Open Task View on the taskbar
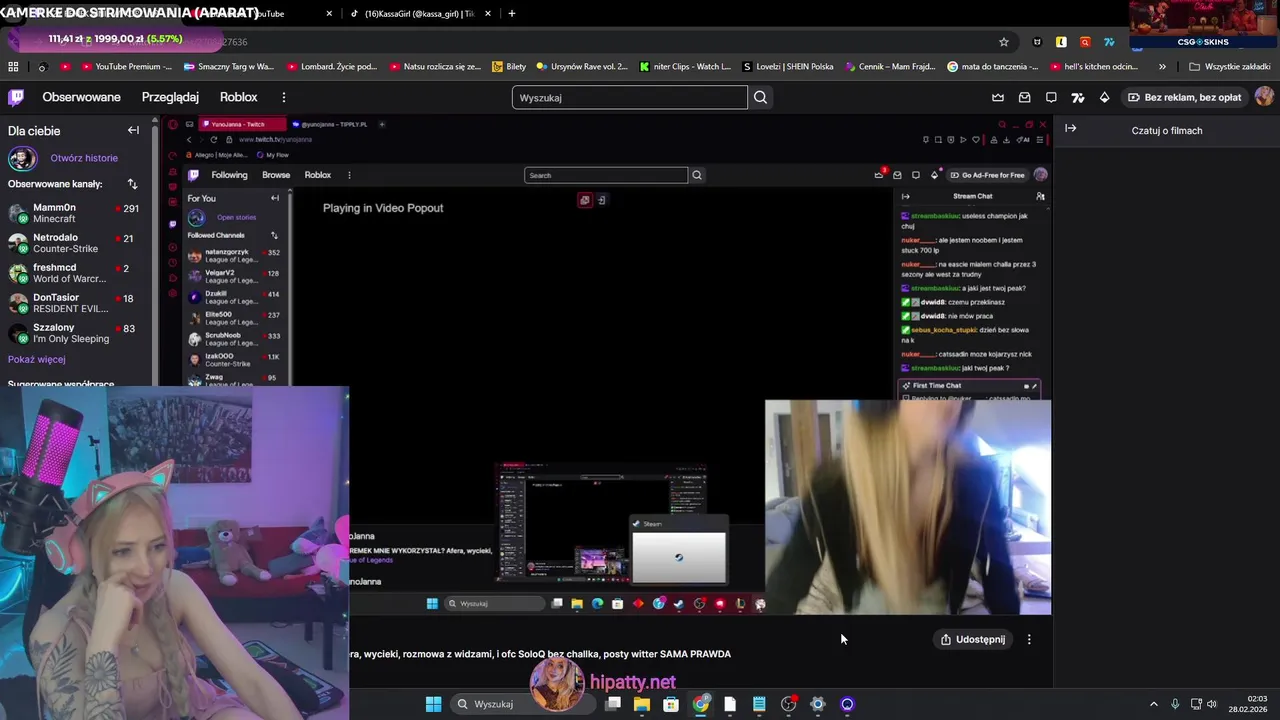This screenshot has width=1280, height=720. coord(613,704)
